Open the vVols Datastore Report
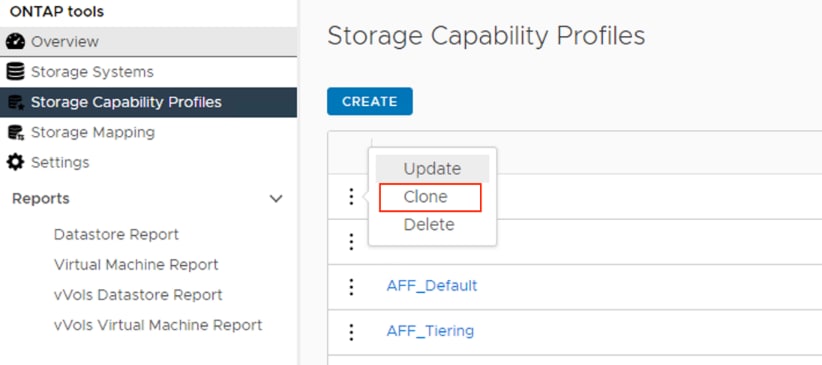 pos(138,295)
